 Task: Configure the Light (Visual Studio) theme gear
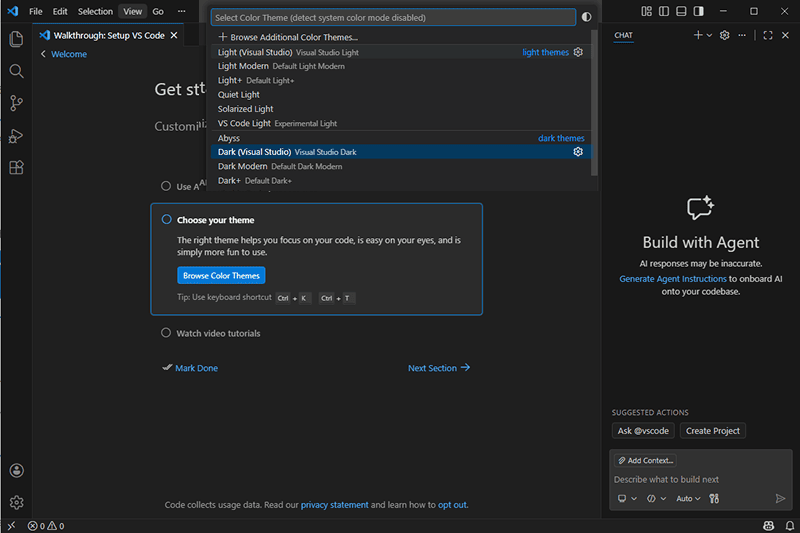[x=578, y=52]
